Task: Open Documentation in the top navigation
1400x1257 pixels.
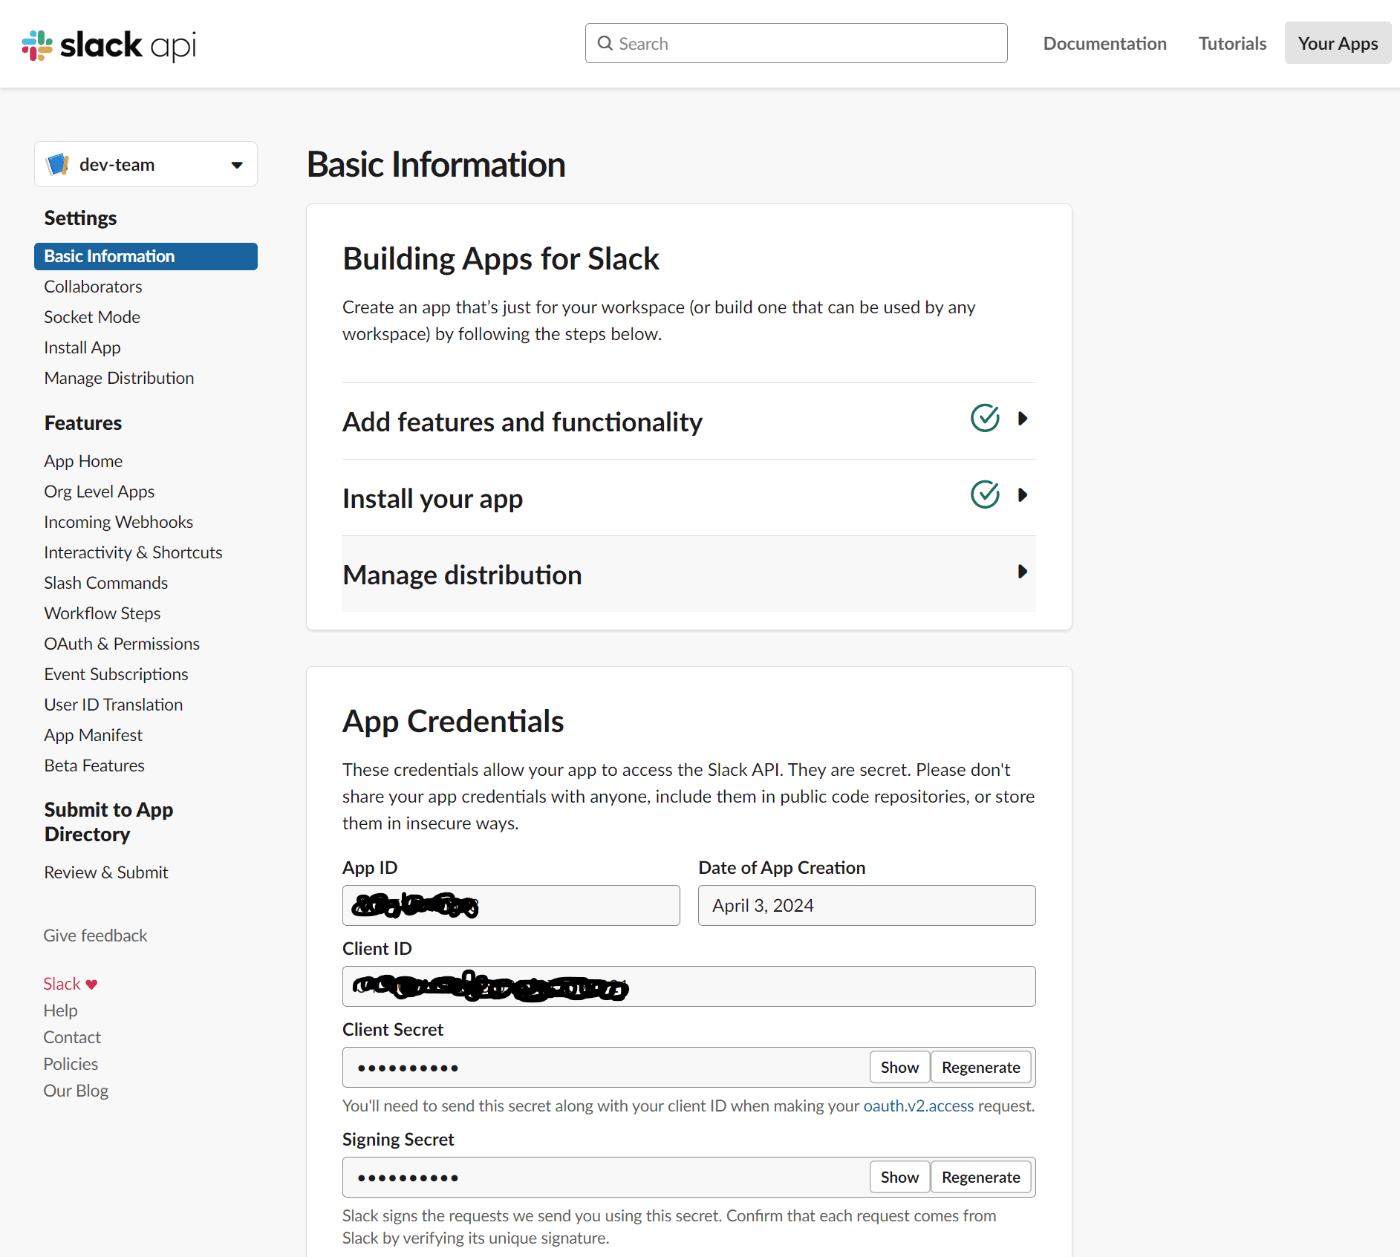Action: [1105, 43]
